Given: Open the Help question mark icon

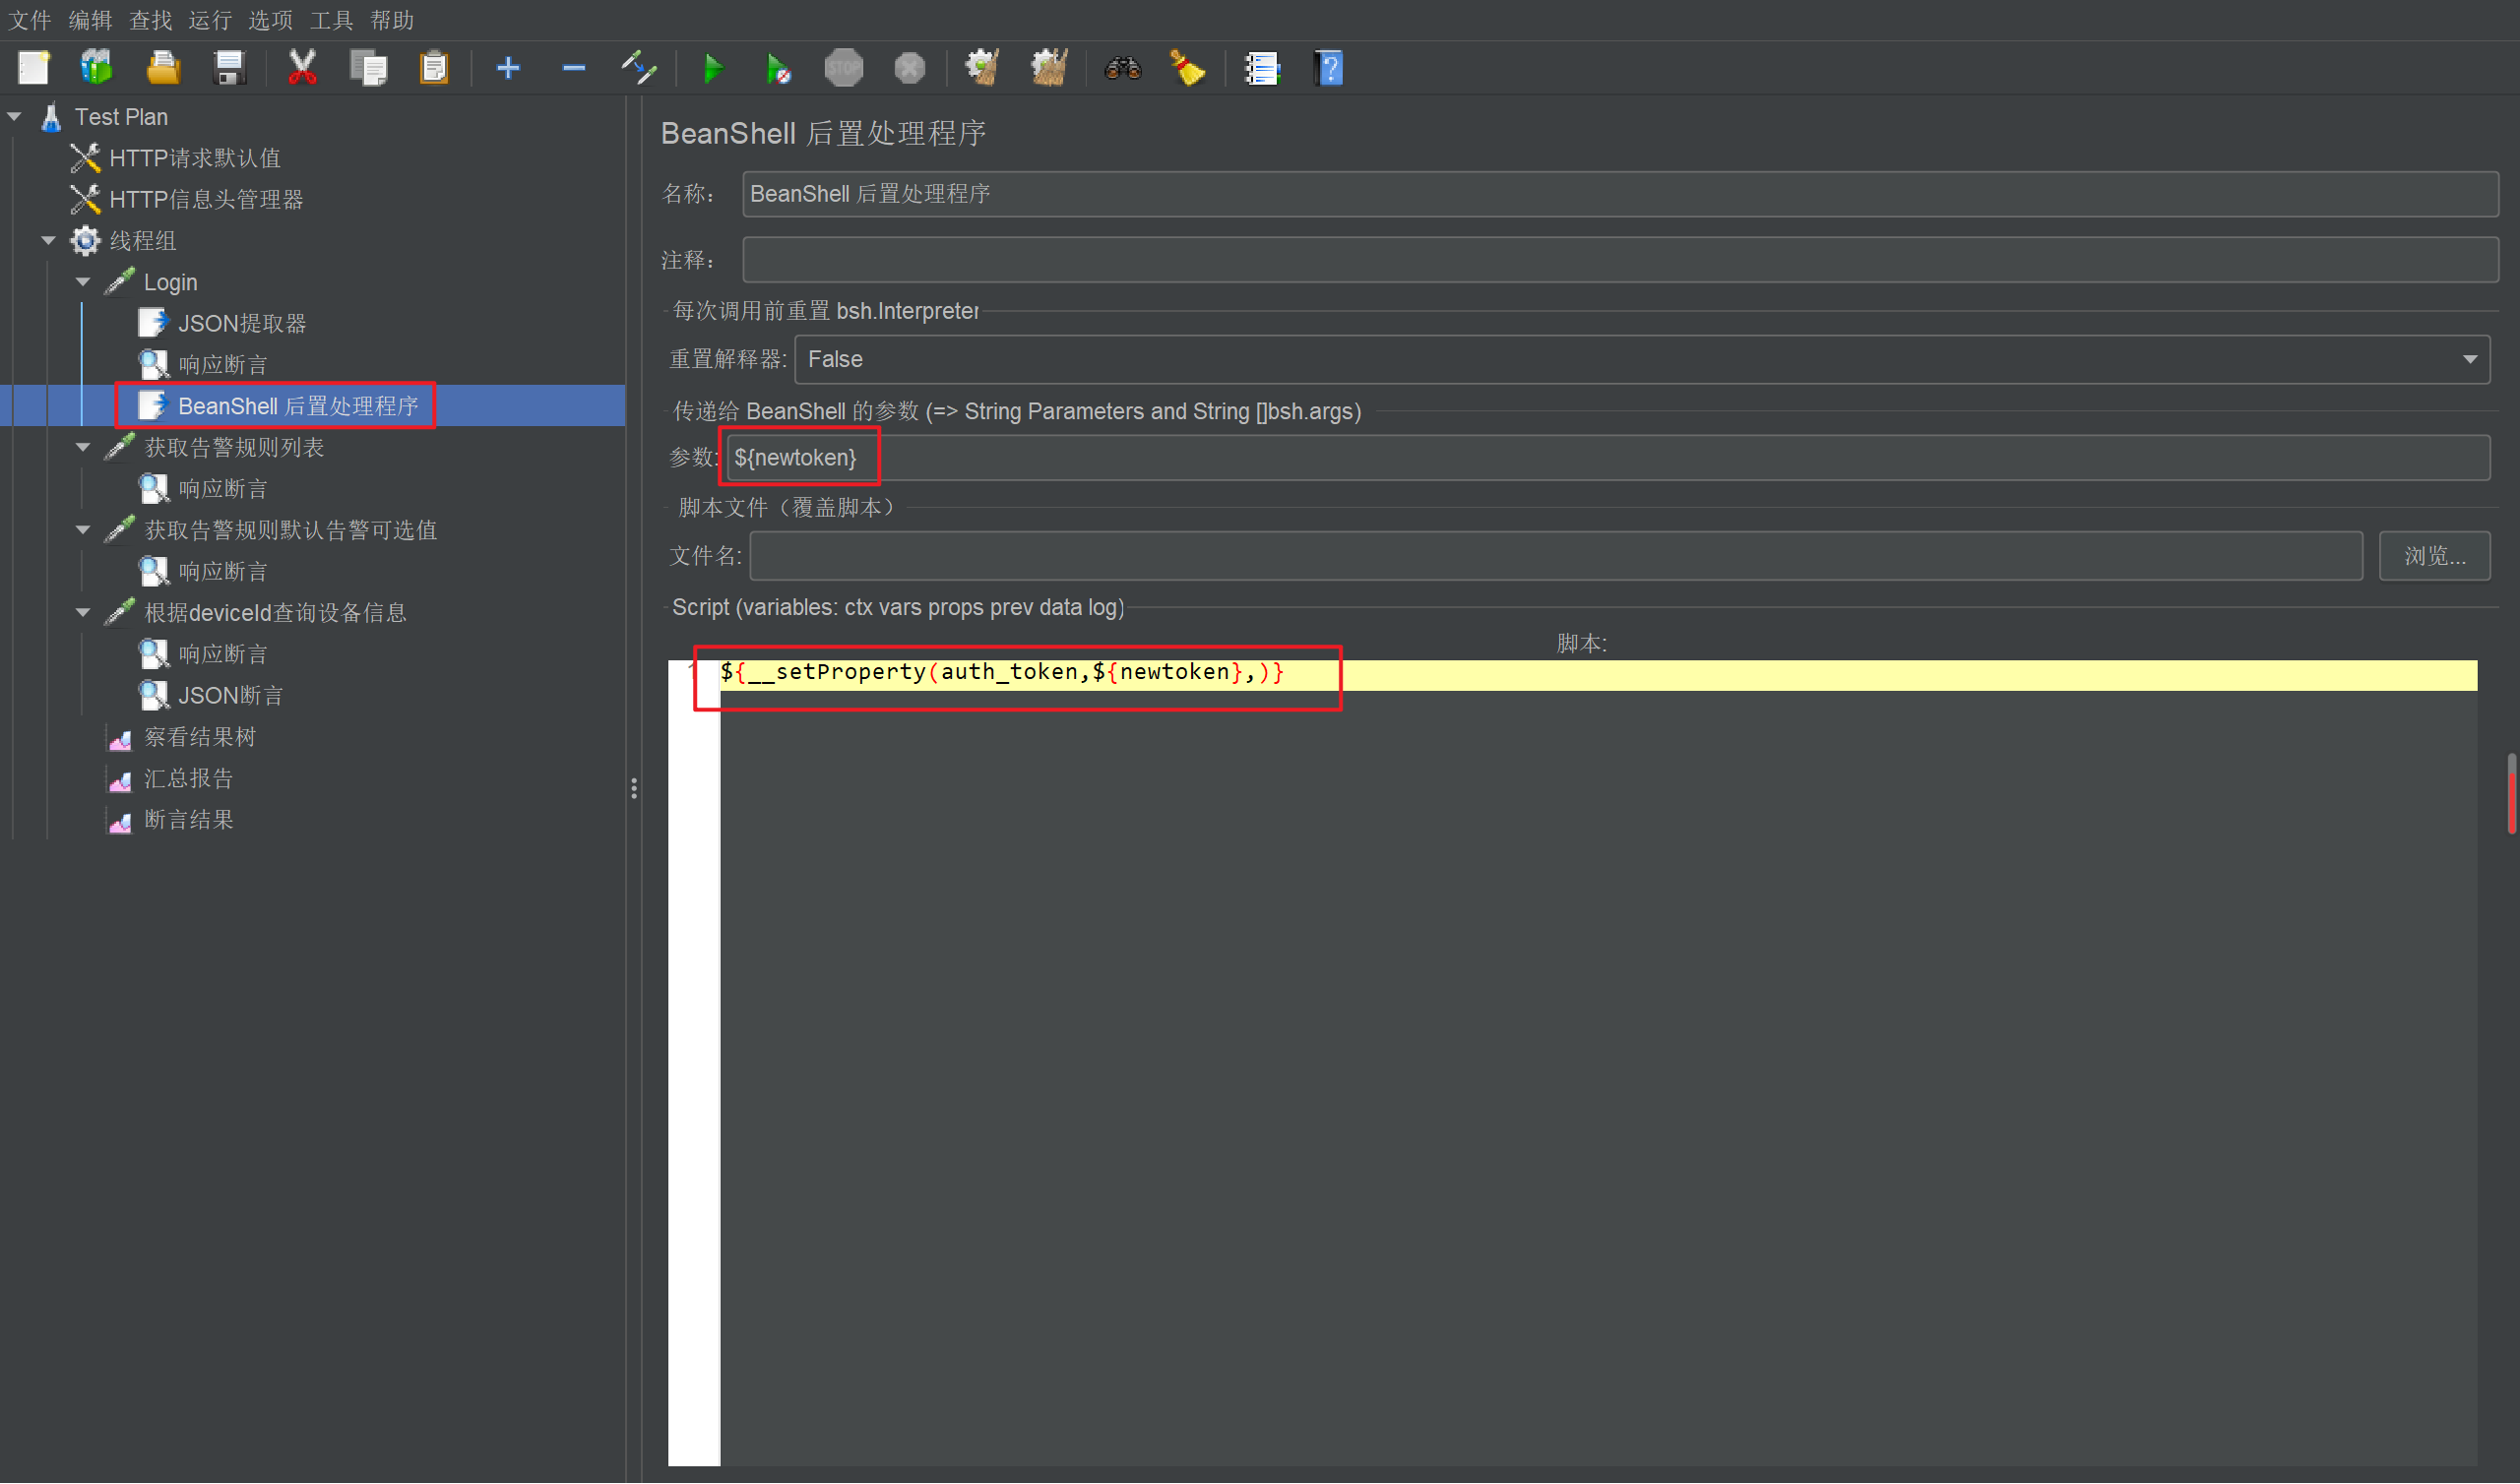Looking at the screenshot, I should click(x=1329, y=68).
